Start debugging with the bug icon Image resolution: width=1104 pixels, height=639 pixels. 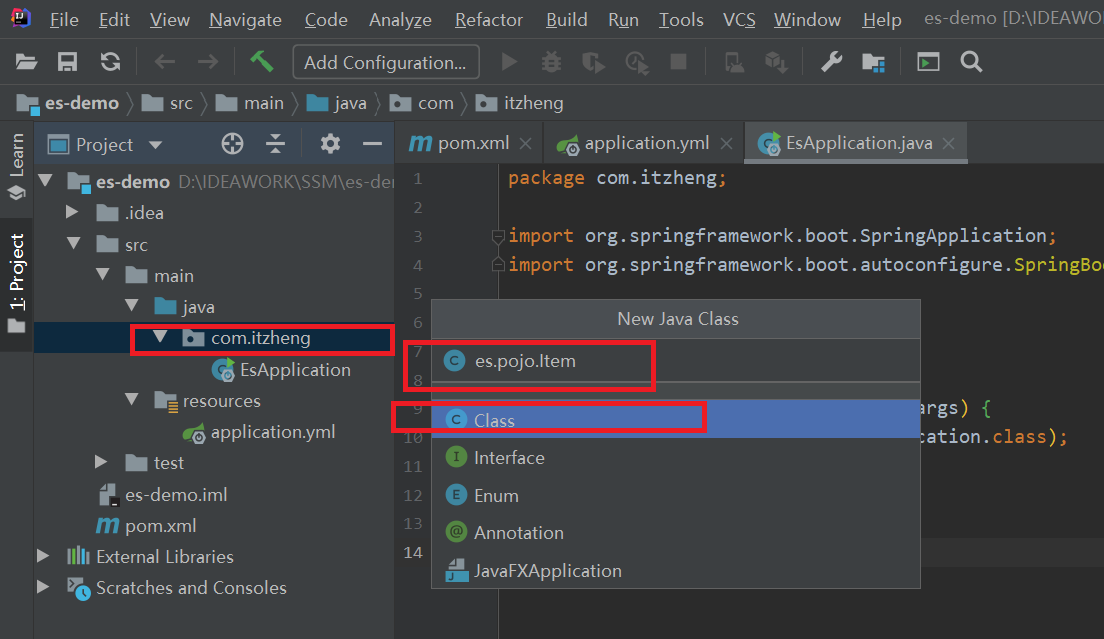[x=551, y=62]
